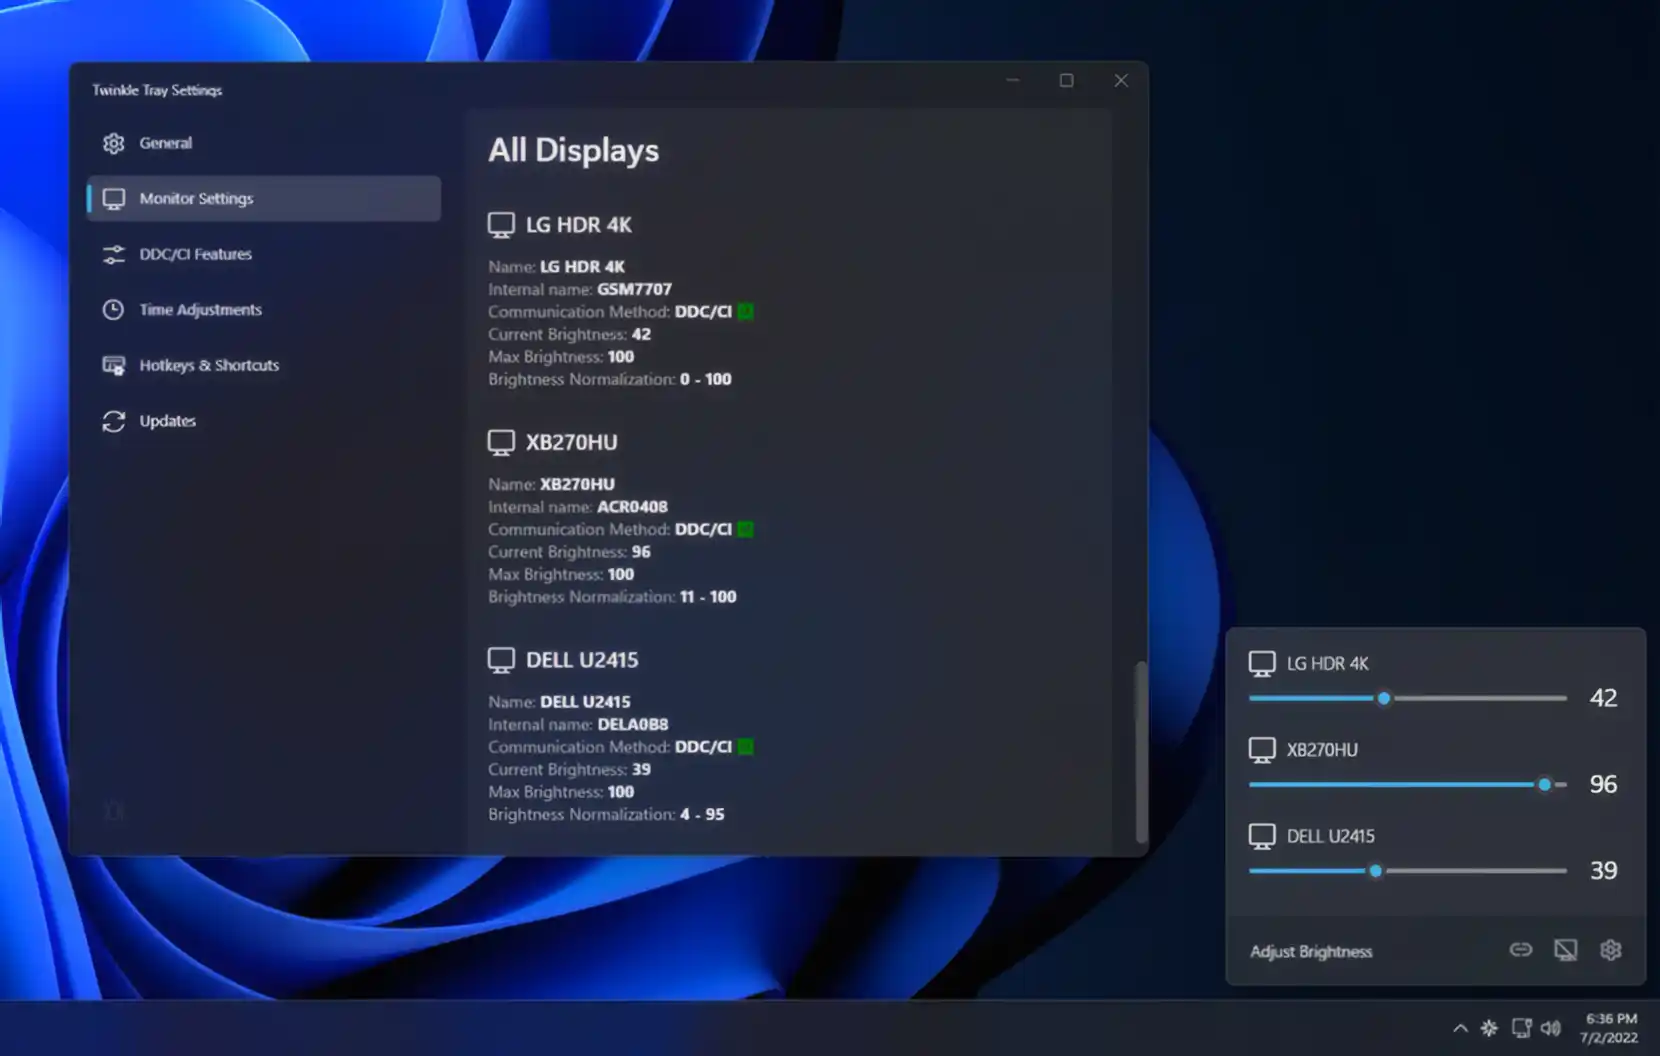
Task: Click the Monitor Settings display icon
Action: pyautogui.click(x=114, y=199)
